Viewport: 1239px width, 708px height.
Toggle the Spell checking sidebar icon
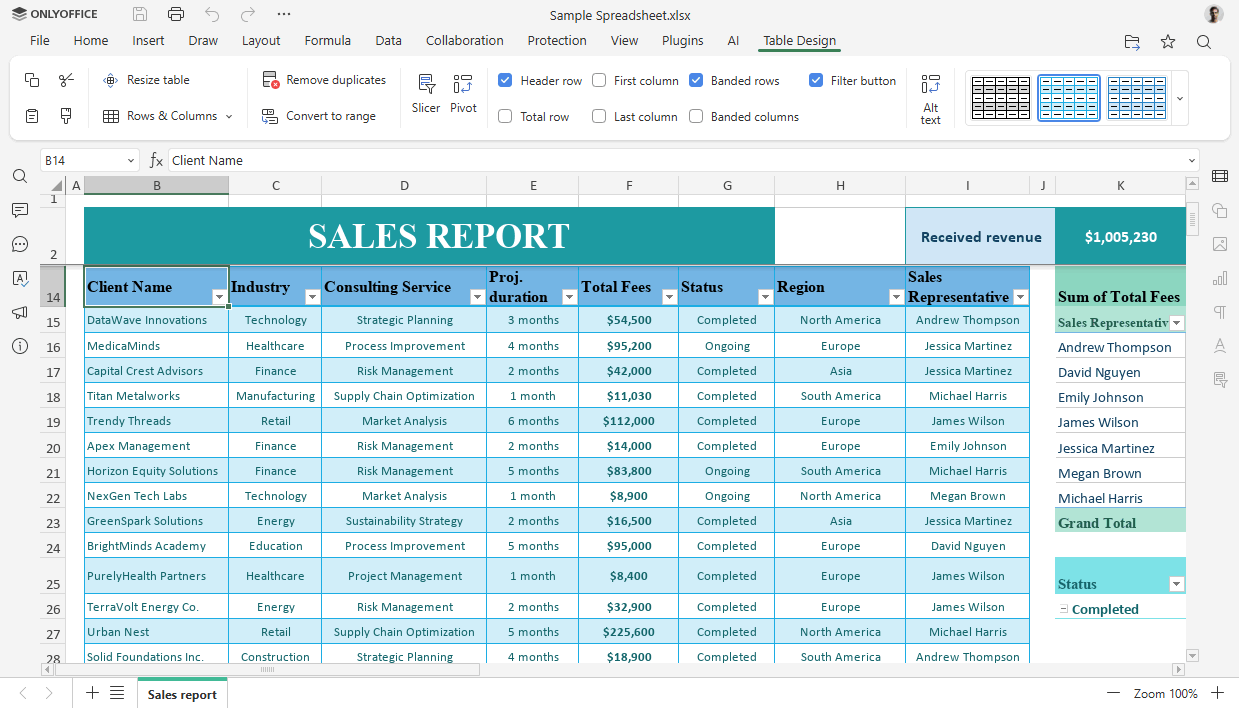click(19, 279)
